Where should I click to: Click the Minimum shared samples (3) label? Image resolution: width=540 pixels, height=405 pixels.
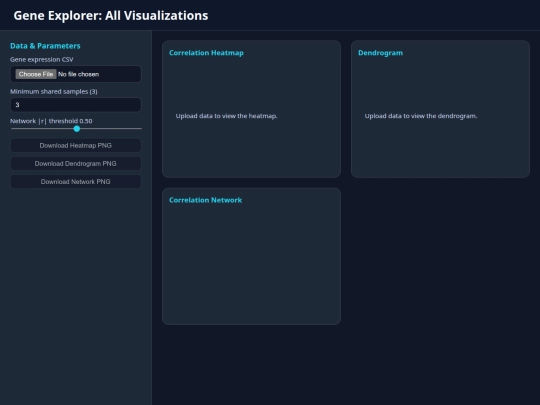click(x=54, y=92)
